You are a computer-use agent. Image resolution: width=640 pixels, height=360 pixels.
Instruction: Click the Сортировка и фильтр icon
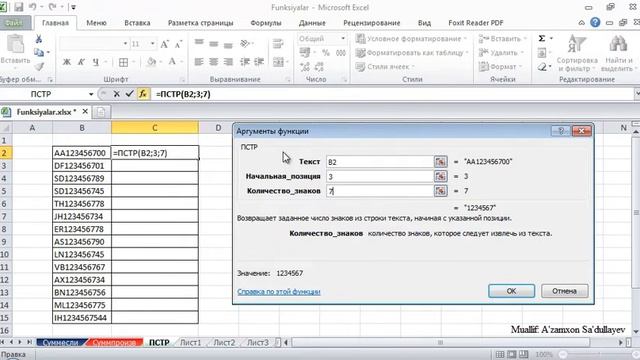(577, 44)
